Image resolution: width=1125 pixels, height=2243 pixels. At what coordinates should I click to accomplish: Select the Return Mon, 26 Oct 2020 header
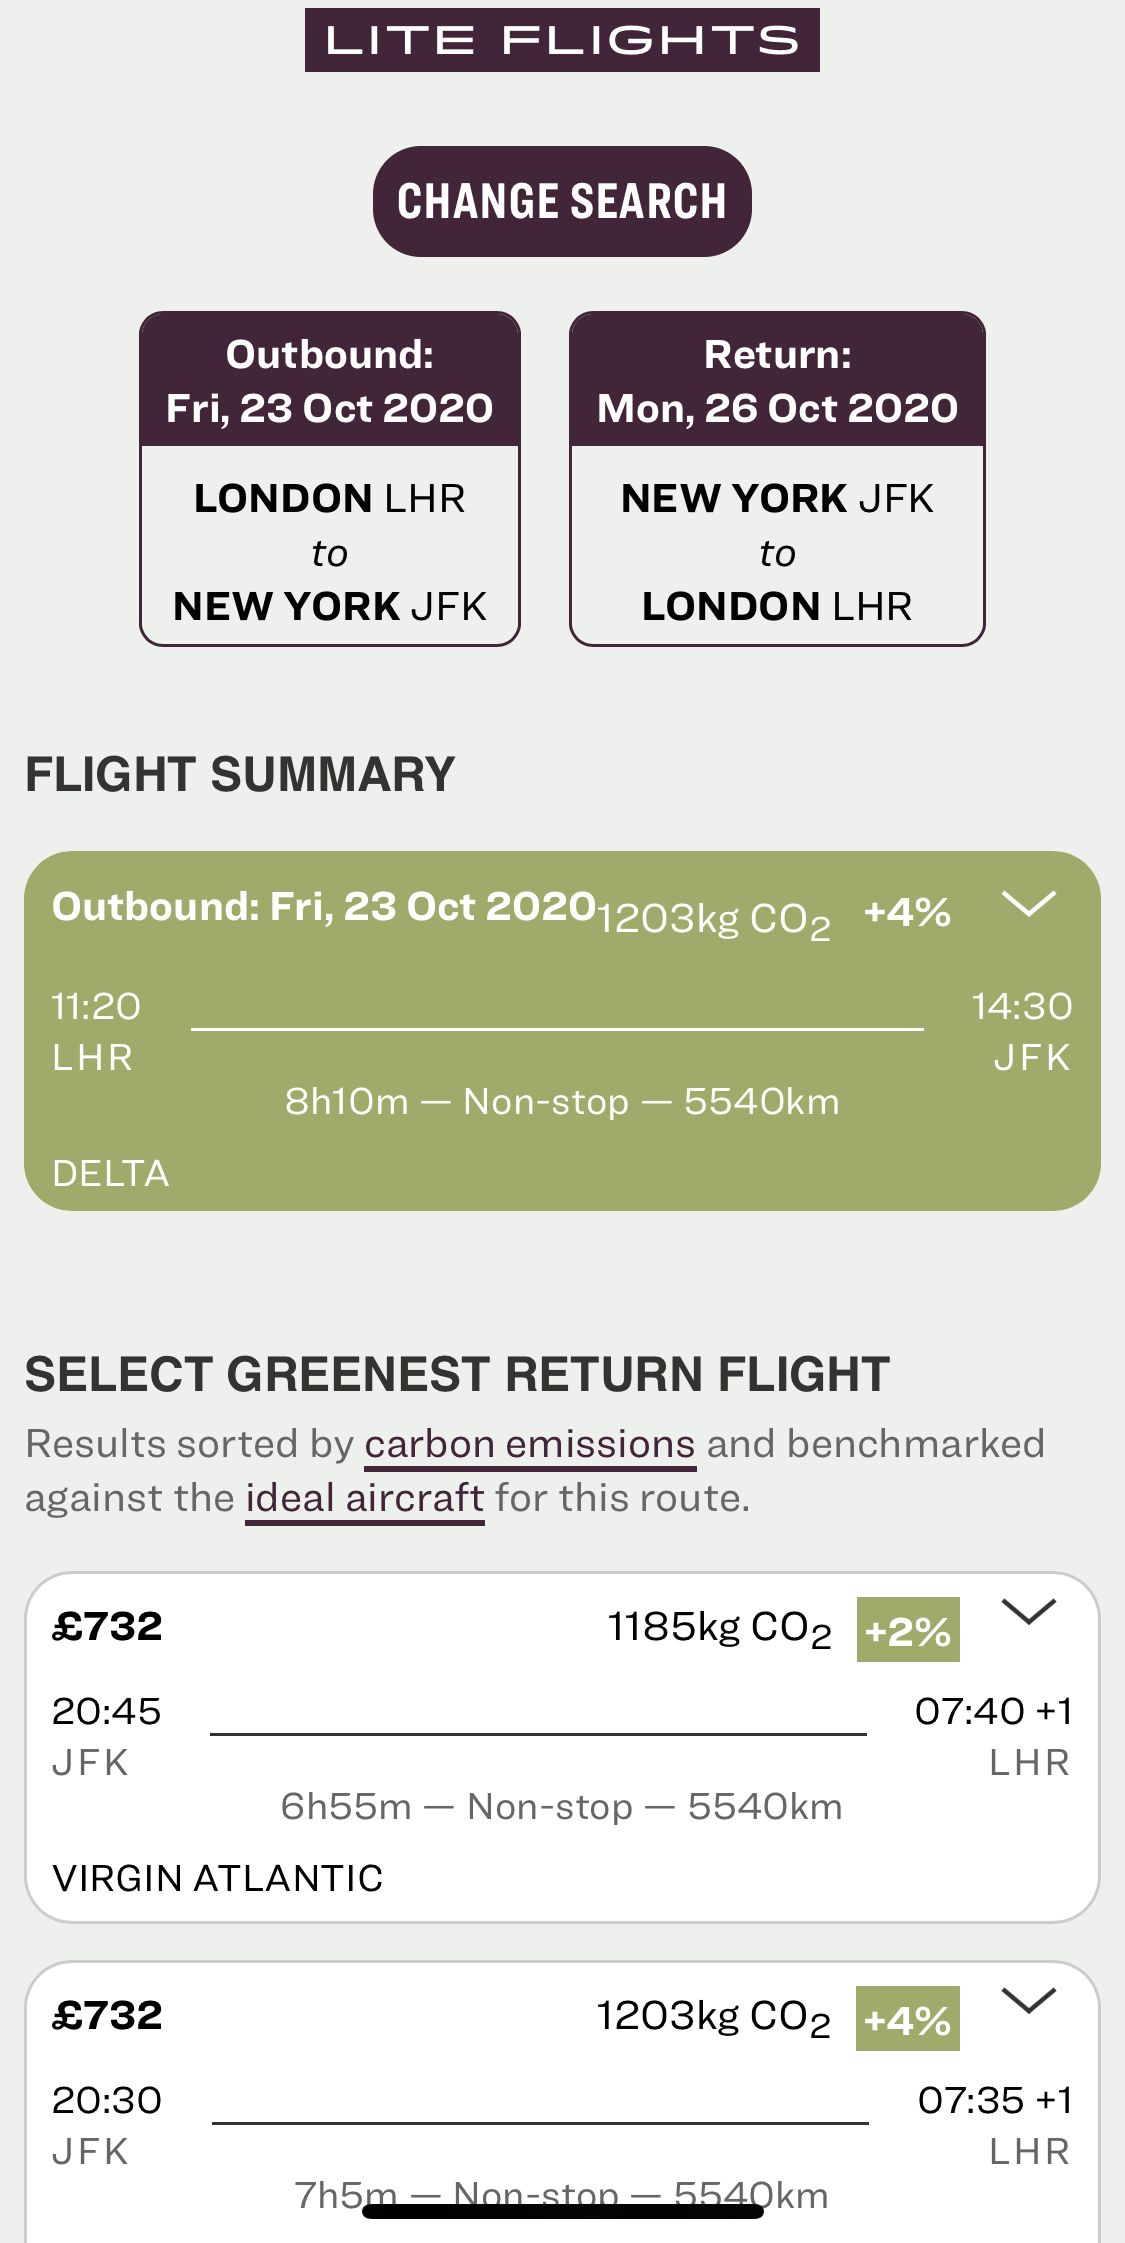pos(777,381)
